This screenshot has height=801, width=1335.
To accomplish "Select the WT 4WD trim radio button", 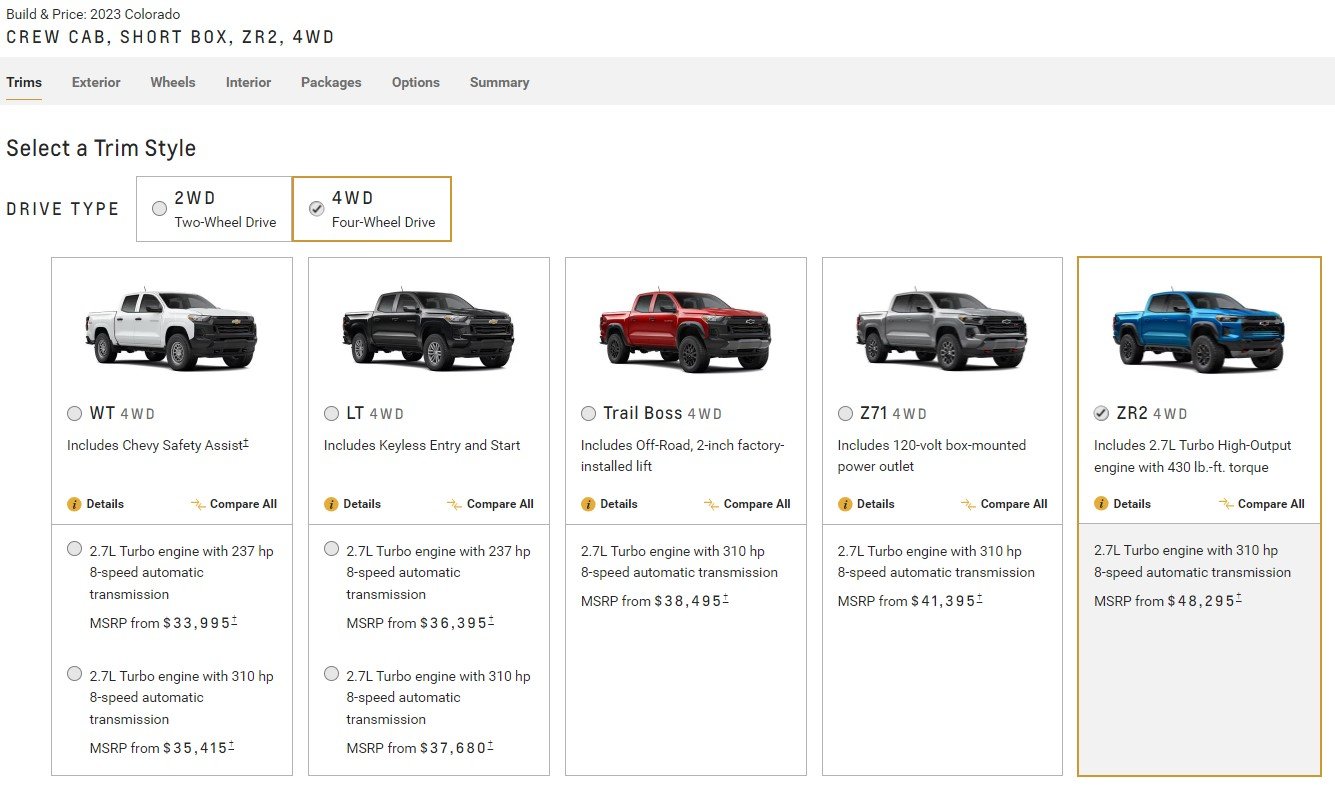I will point(74,413).
